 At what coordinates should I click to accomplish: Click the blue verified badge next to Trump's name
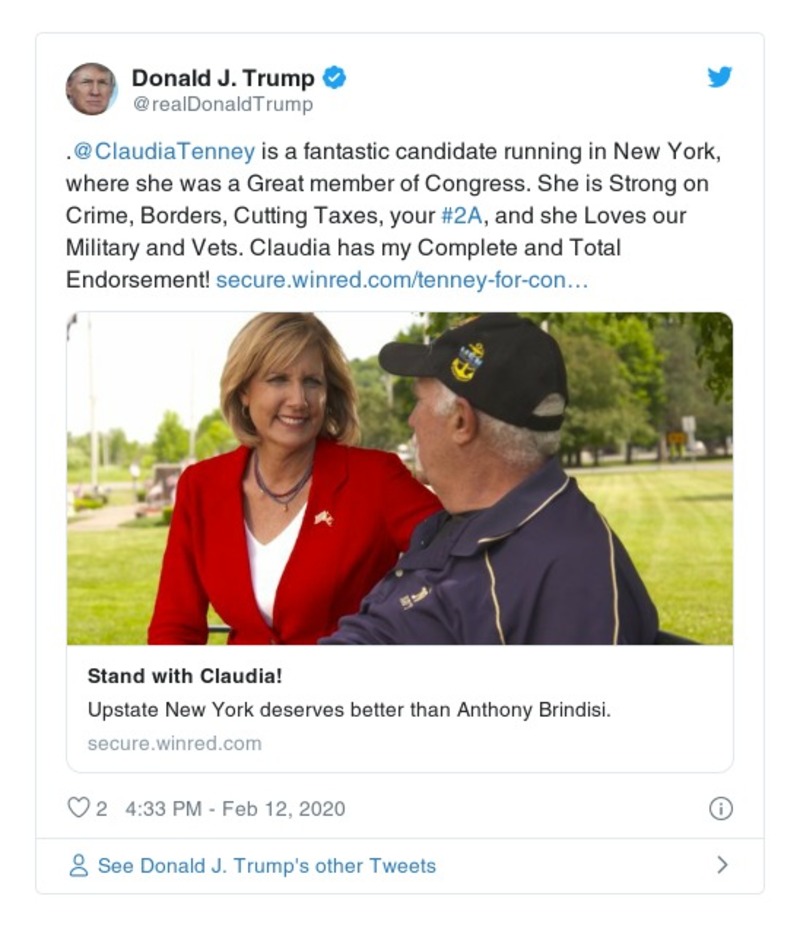point(336,76)
